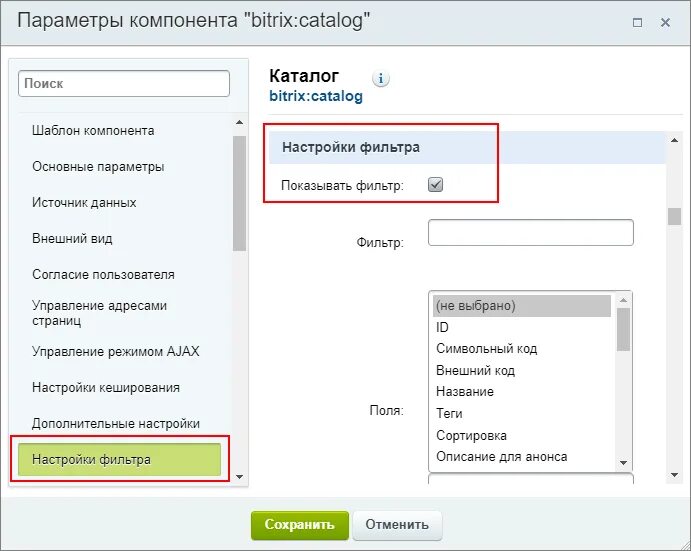
Task: Click the Фильтр text input
Action: point(530,233)
